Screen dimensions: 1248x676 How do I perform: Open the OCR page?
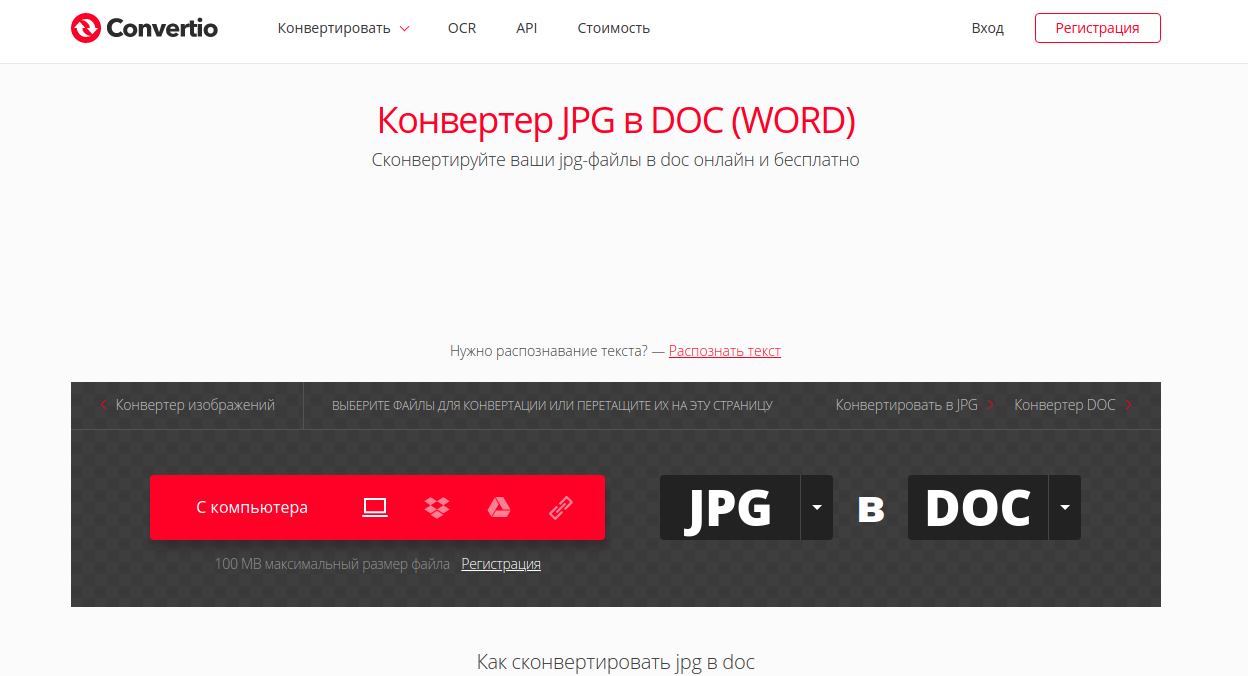coord(462,28)
